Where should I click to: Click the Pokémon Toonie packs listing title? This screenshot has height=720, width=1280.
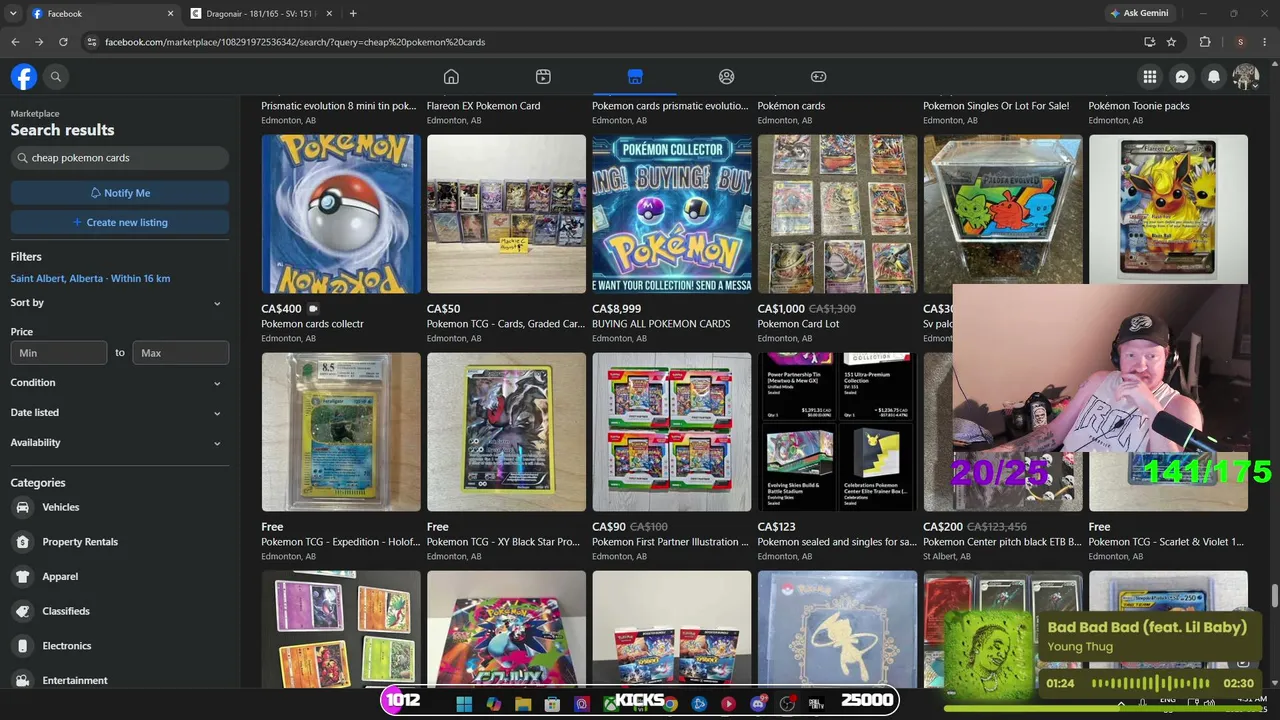(x=1139, y=106)
